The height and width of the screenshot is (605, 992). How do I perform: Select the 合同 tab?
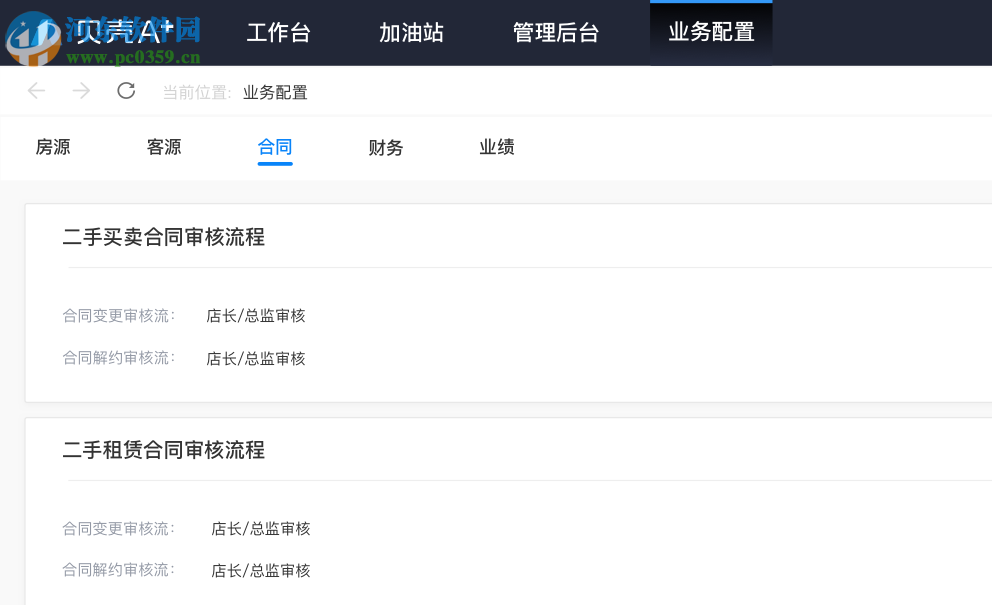click(x=275, y=147)
